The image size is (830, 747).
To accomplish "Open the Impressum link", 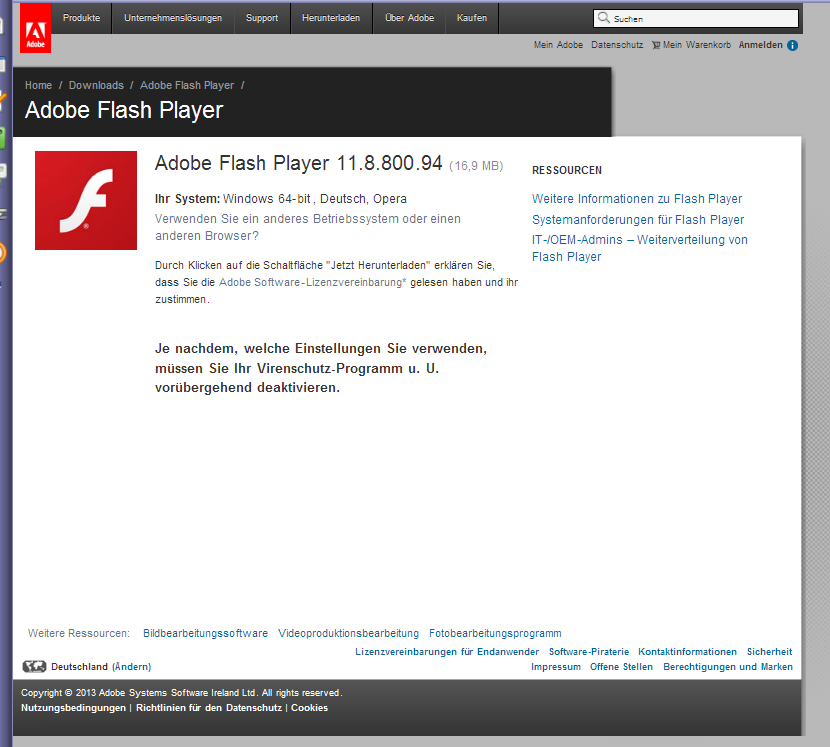I will coord(556,667).
